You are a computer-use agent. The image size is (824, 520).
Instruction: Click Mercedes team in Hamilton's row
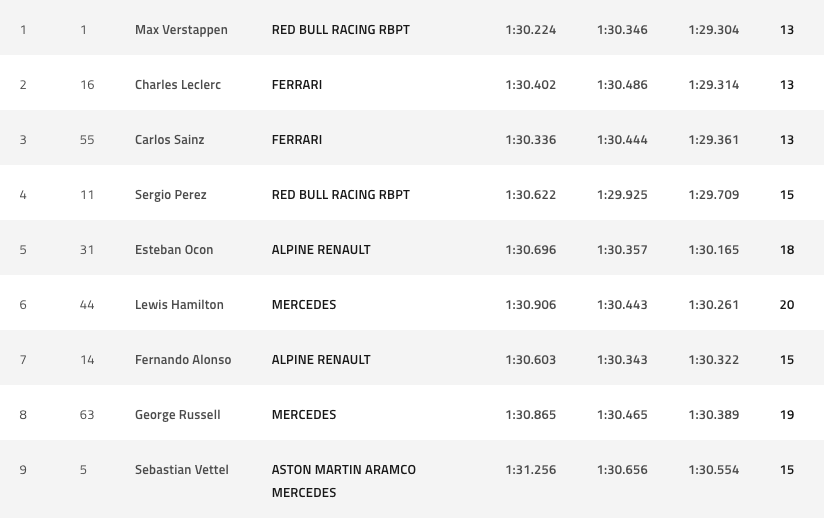(304, 305)
